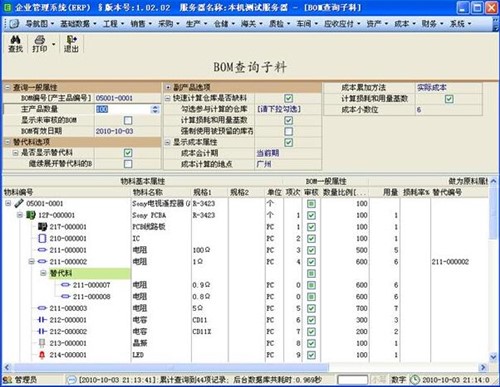Click the resistor icon for 211-000007
Viewport: 500px width, 387px height.
(x=66, y=285)
